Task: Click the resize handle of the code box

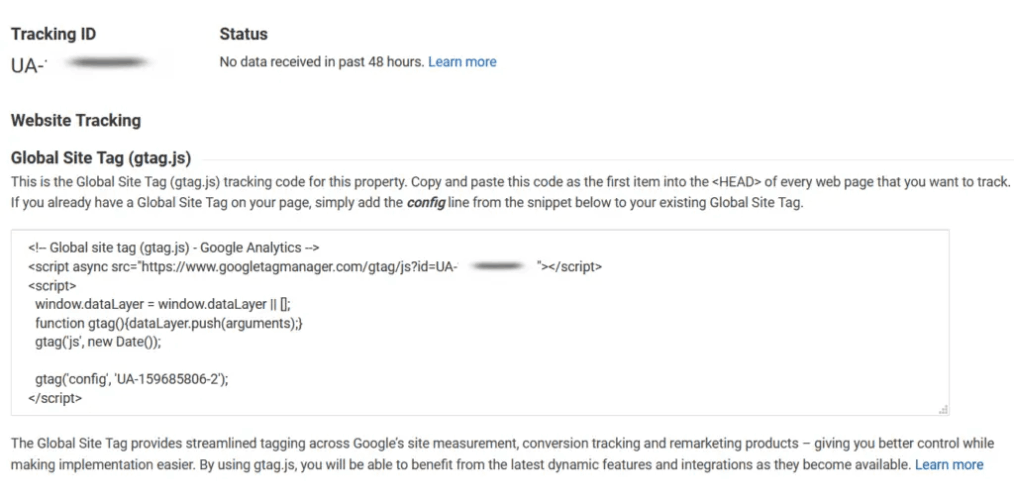Action: pos(944,409)
